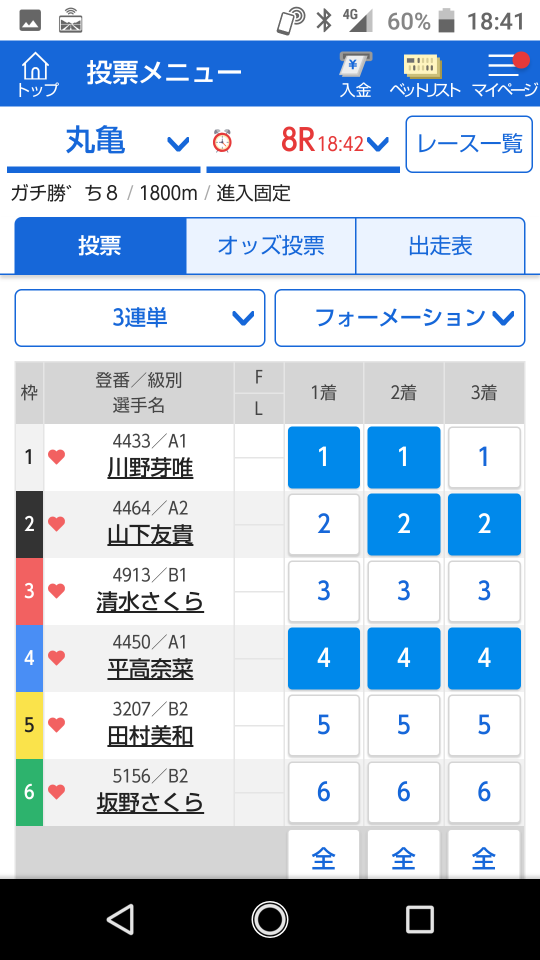Tap the heart icon next to 川野芽唯
540x960 pixels.
(56, 457)
